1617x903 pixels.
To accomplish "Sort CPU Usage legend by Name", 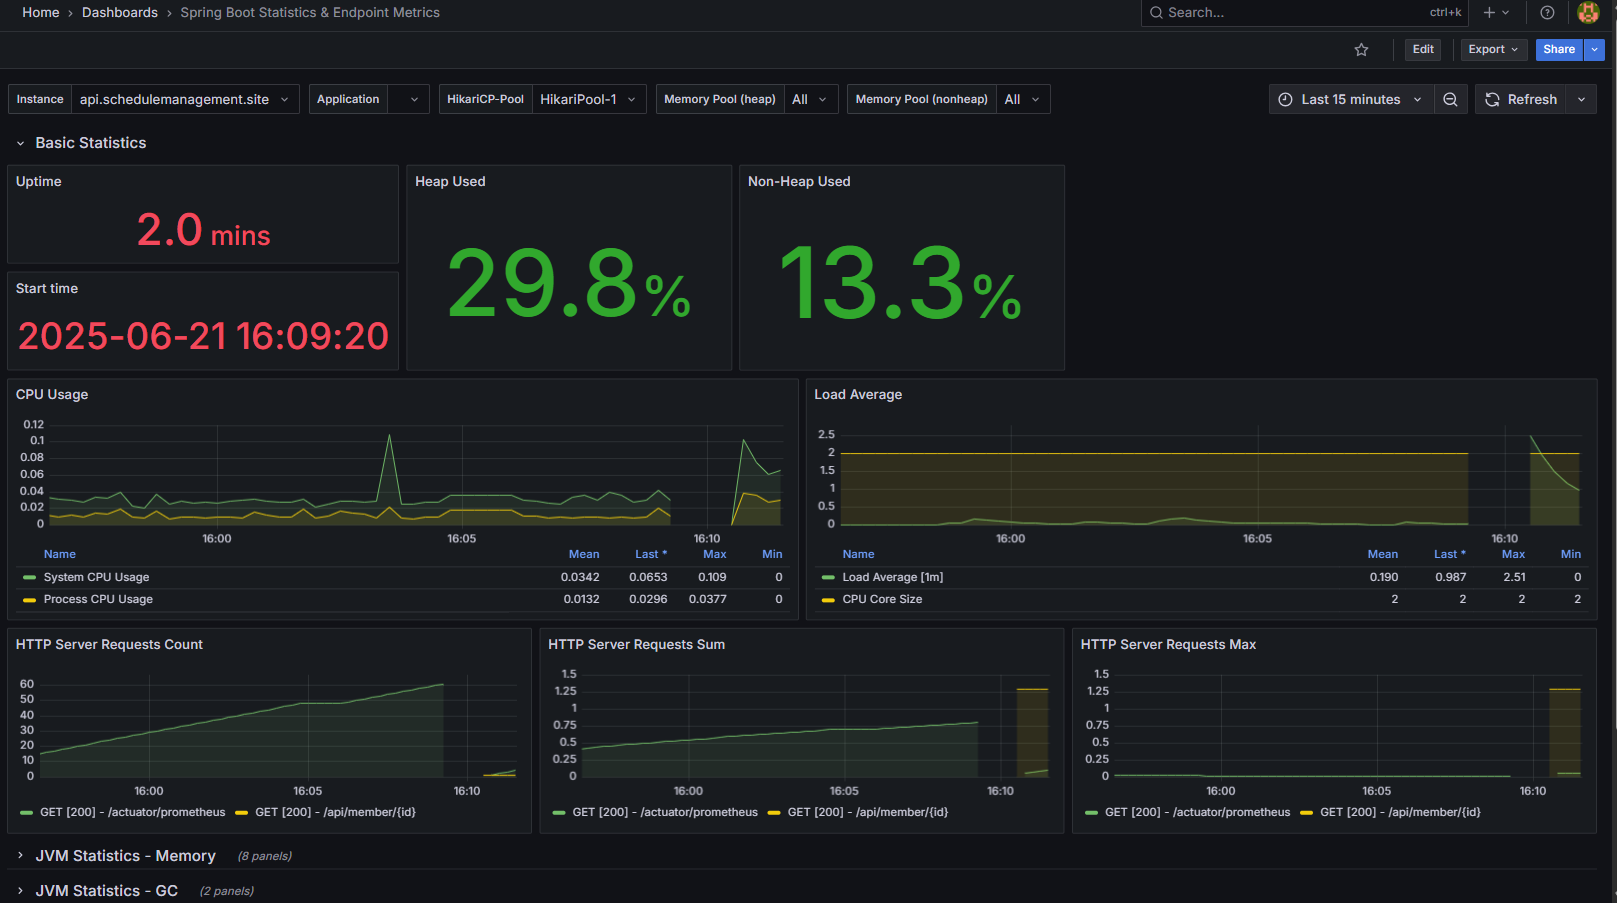I will (x=60, y=554).
